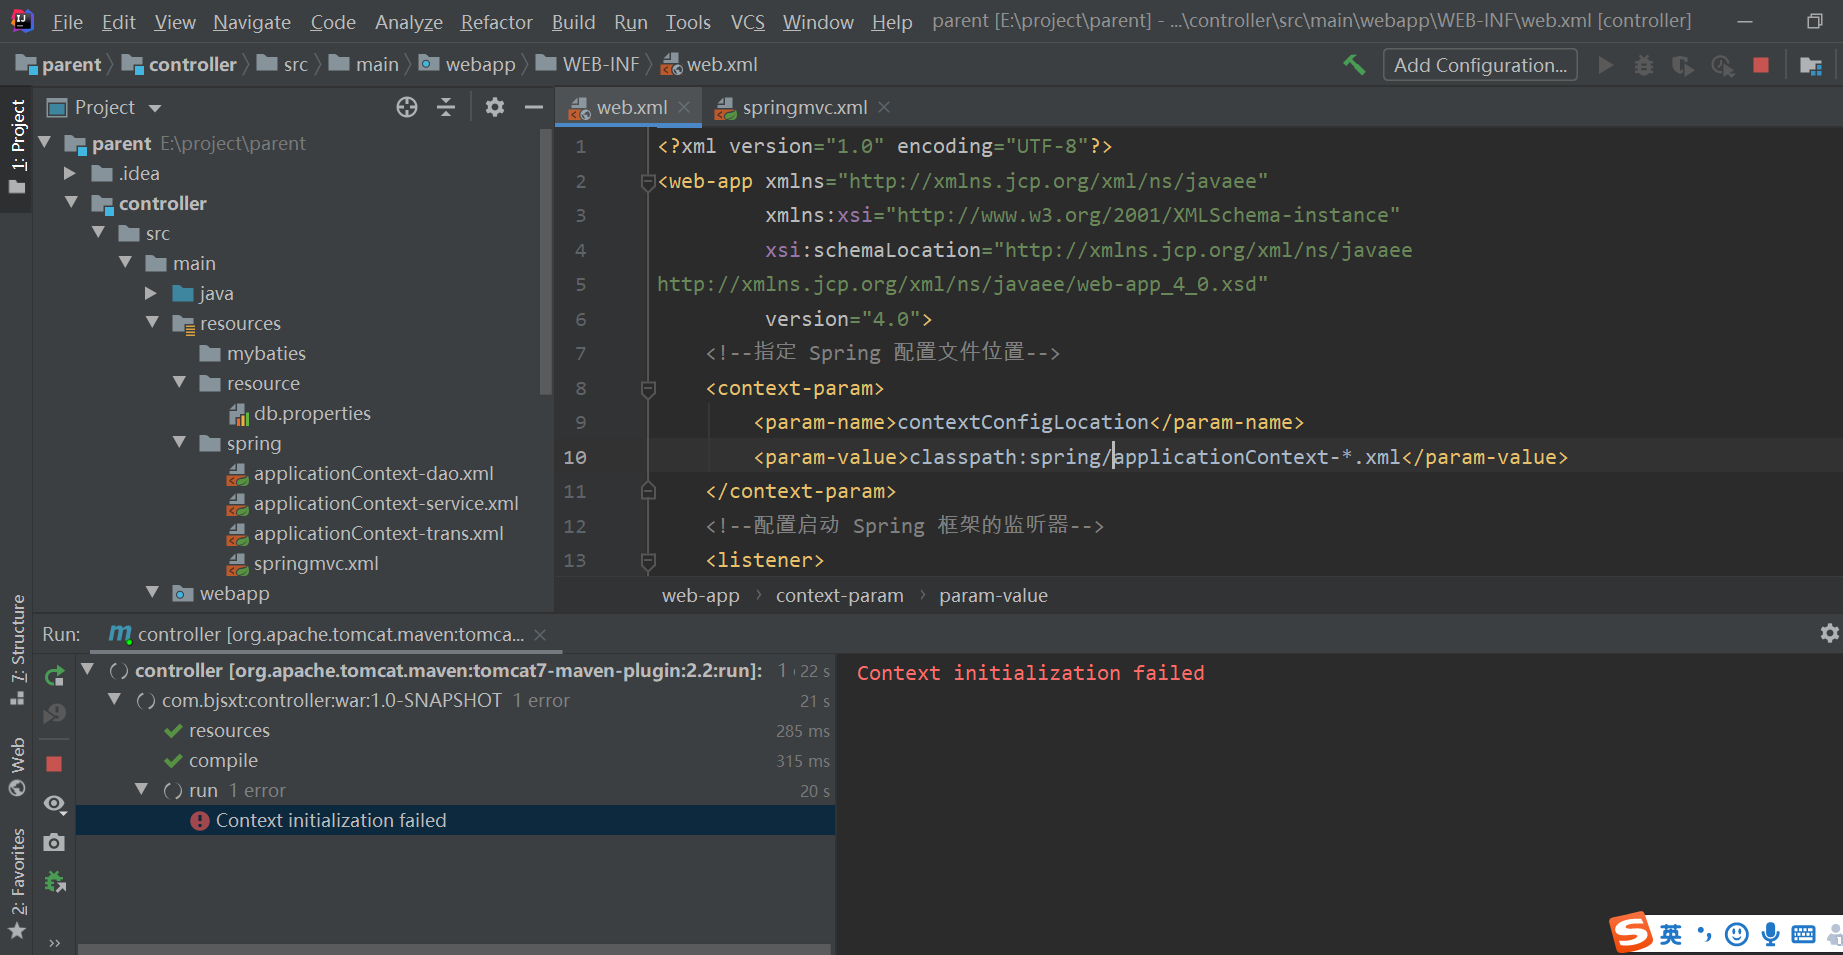Collapse the parent root node
Screen dimensions: 1843x955
click(44, 143)
